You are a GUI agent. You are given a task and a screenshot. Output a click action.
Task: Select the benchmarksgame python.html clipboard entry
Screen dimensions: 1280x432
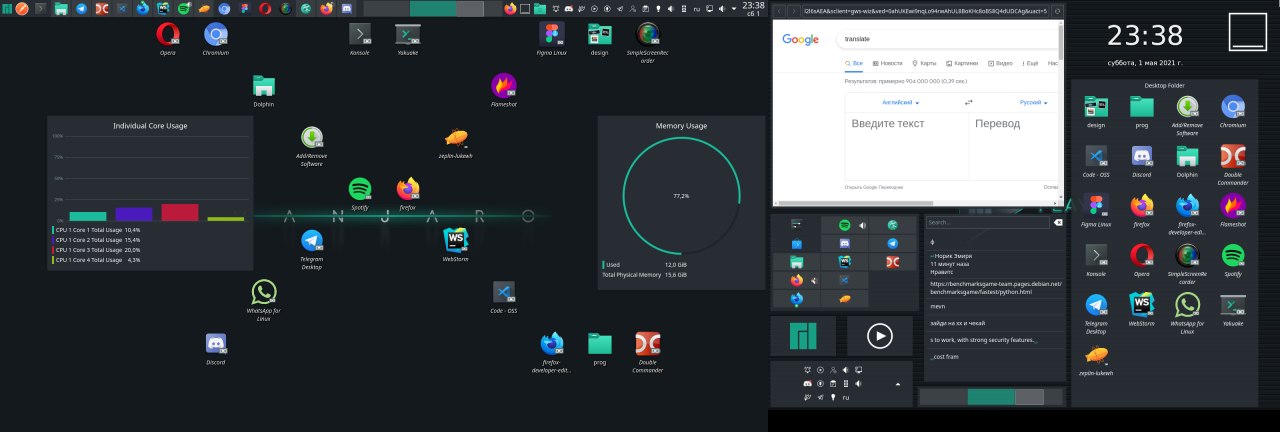coord(995,288)
